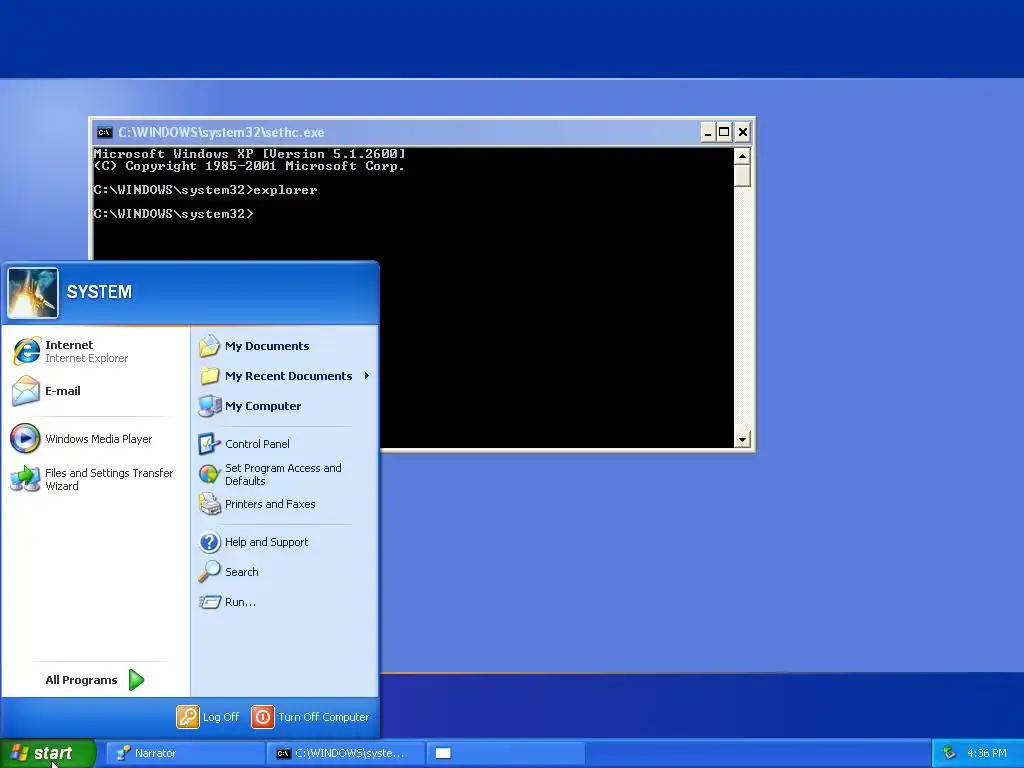Open the E-mail envelope icon
The image size is (1024, 768).
[x=26, y=391]
